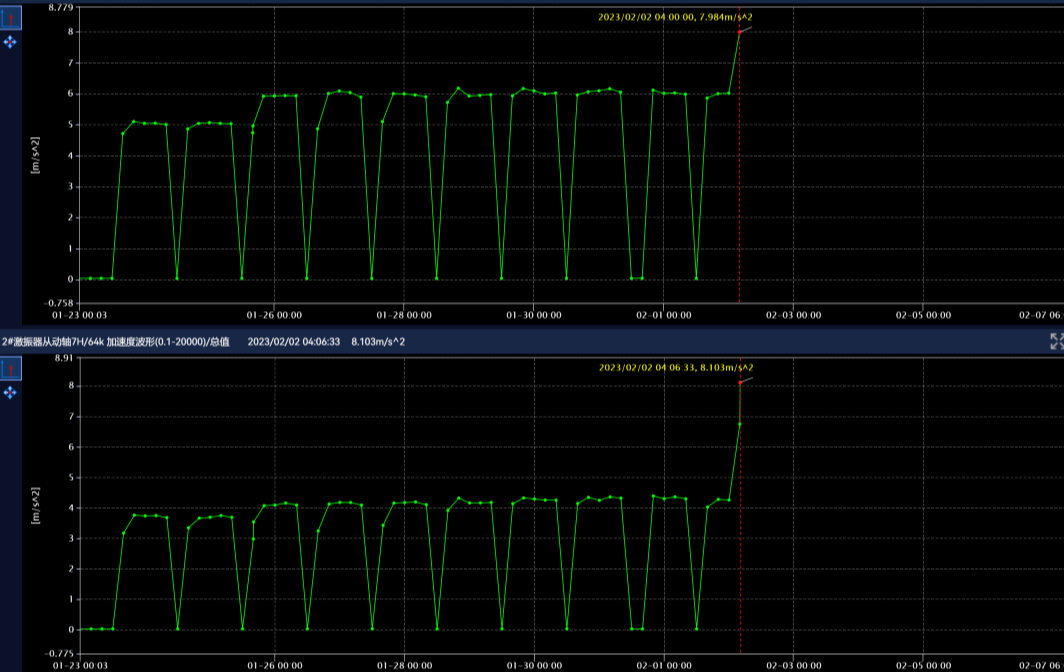Expand lower chart to fullscreen
This screenshot has height=672, width=1064.
[1056, 342]
